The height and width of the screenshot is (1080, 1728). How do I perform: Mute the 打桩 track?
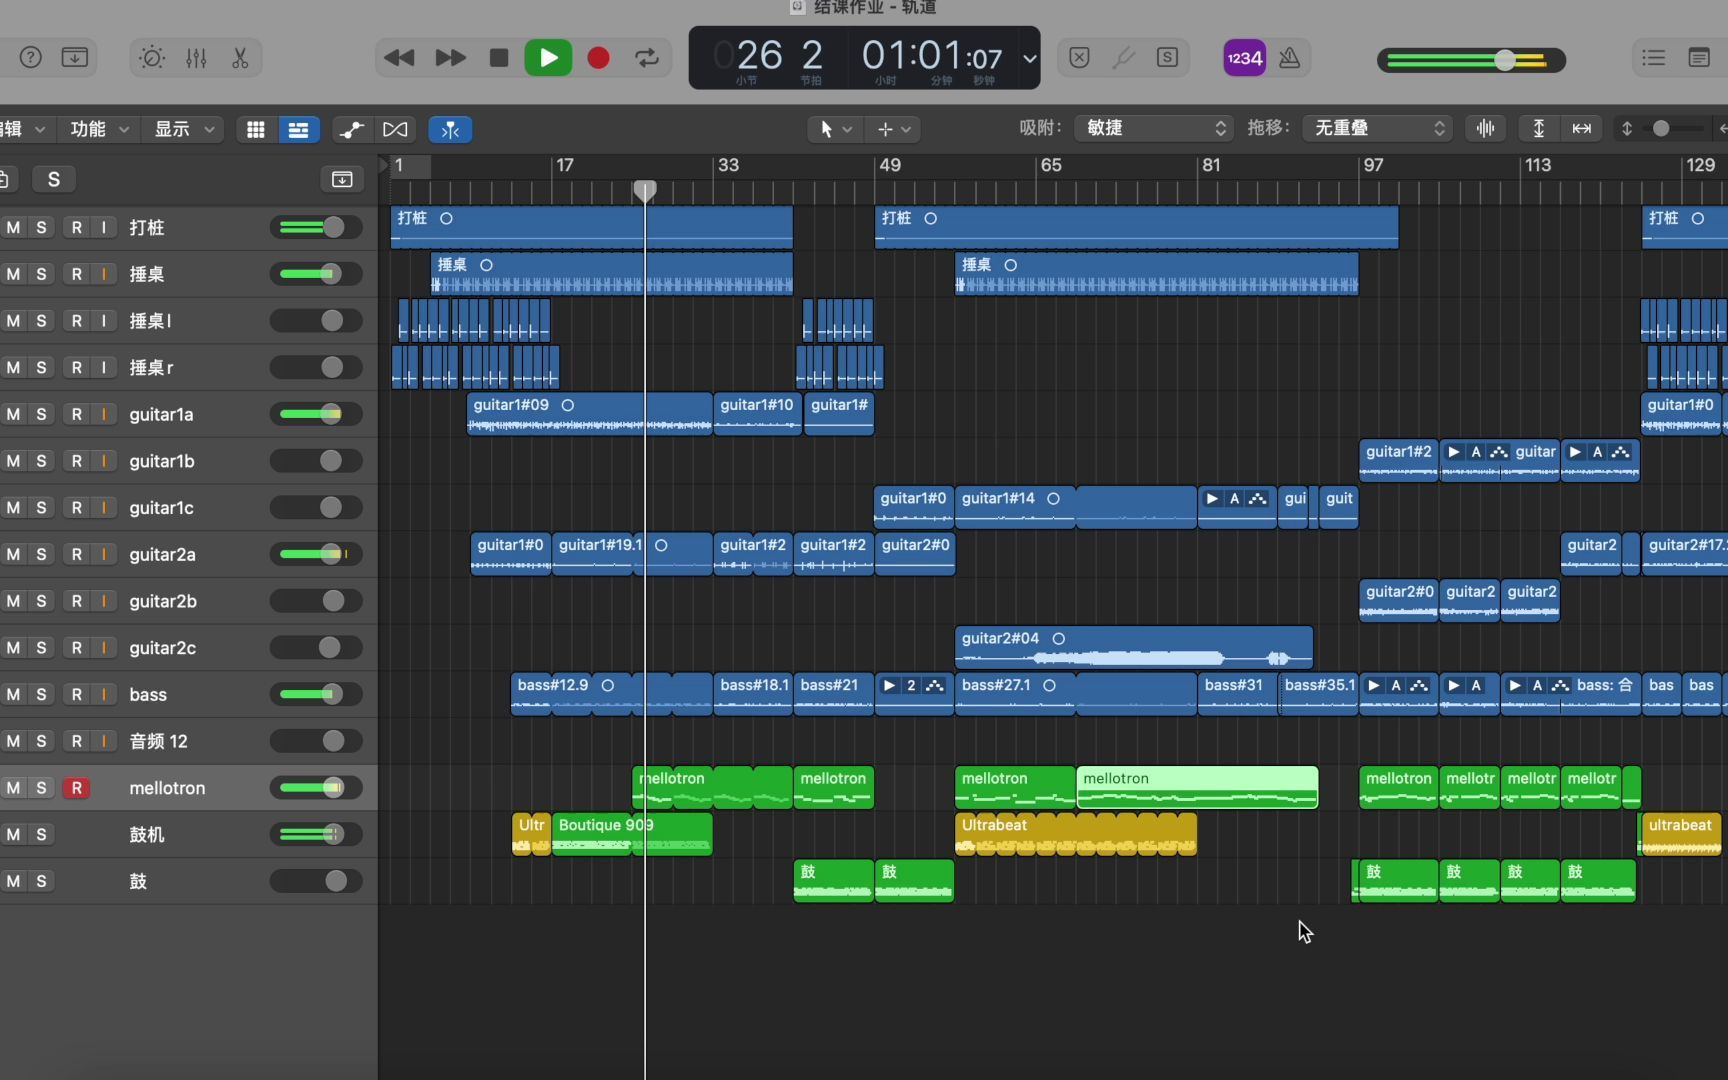pyautogui.click(x=13, y=227)
